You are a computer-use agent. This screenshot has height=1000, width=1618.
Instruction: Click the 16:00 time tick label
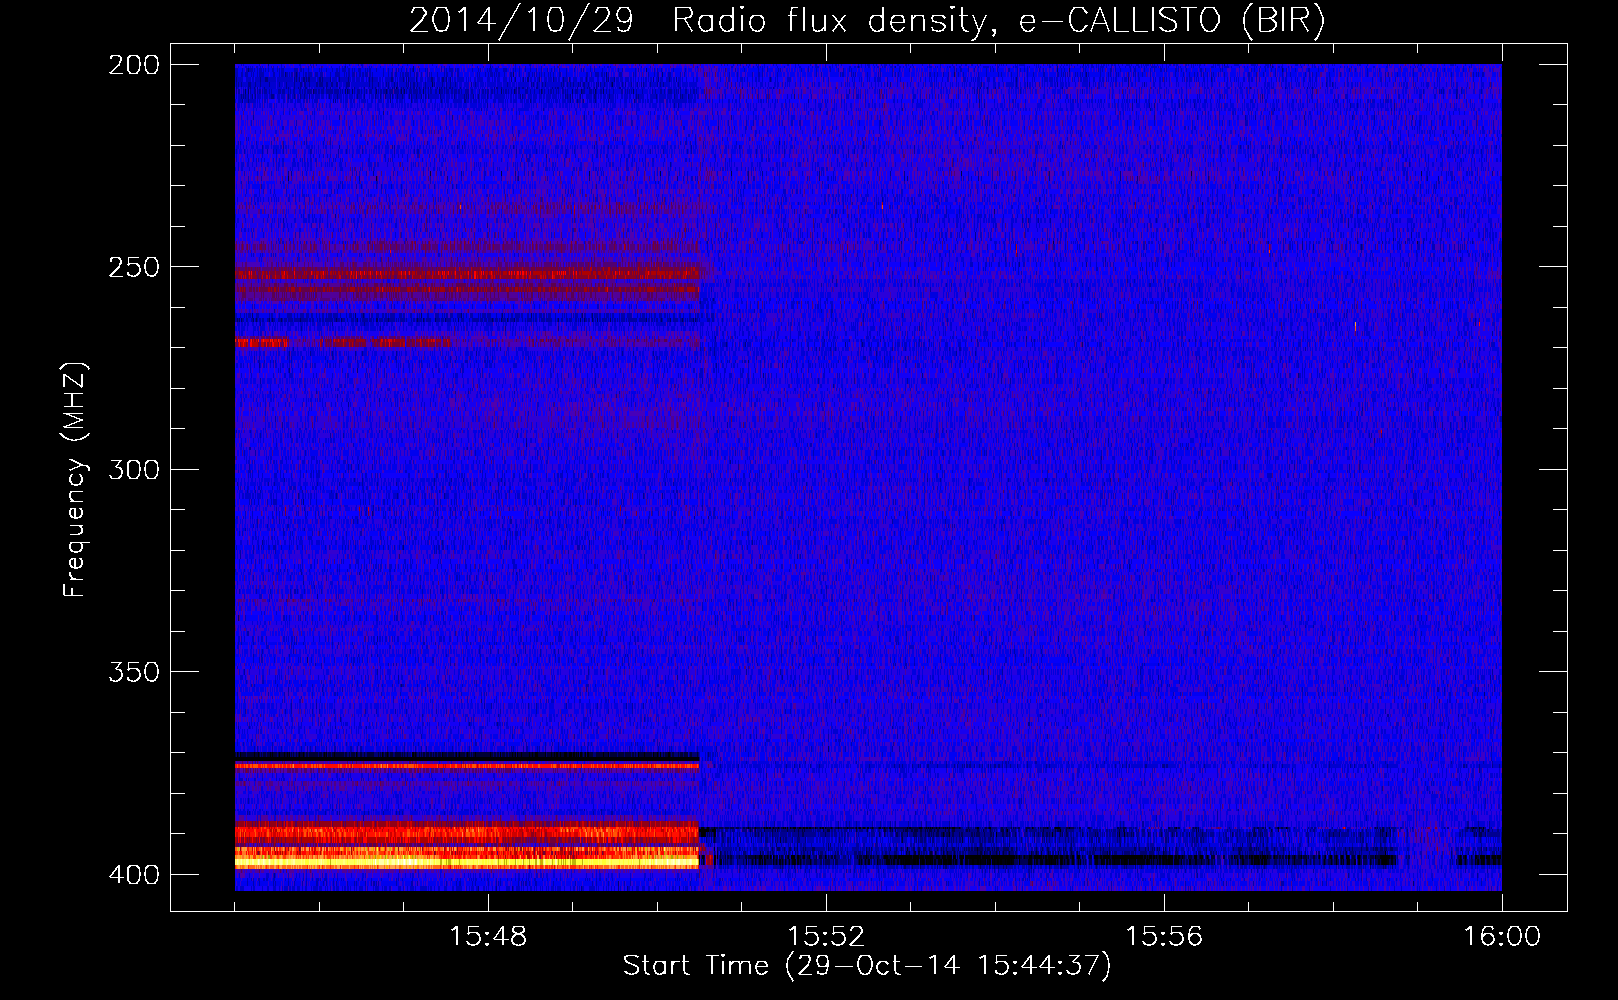pyautogui.click(x=1502, y=937)
